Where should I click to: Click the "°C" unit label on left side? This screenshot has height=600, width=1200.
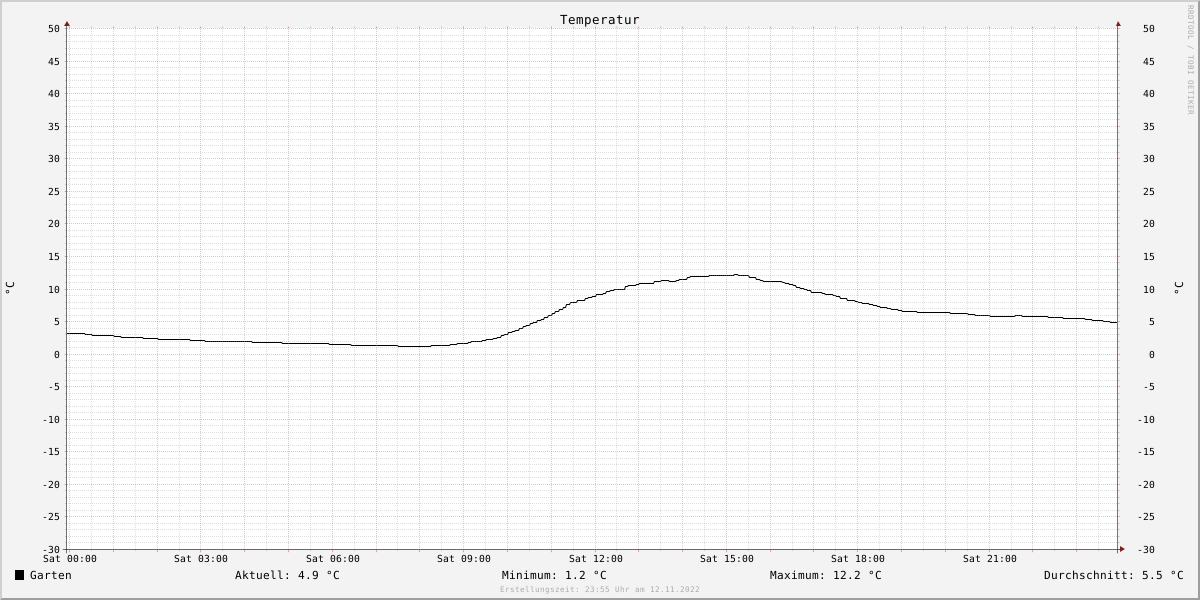(x=10, y=287)
